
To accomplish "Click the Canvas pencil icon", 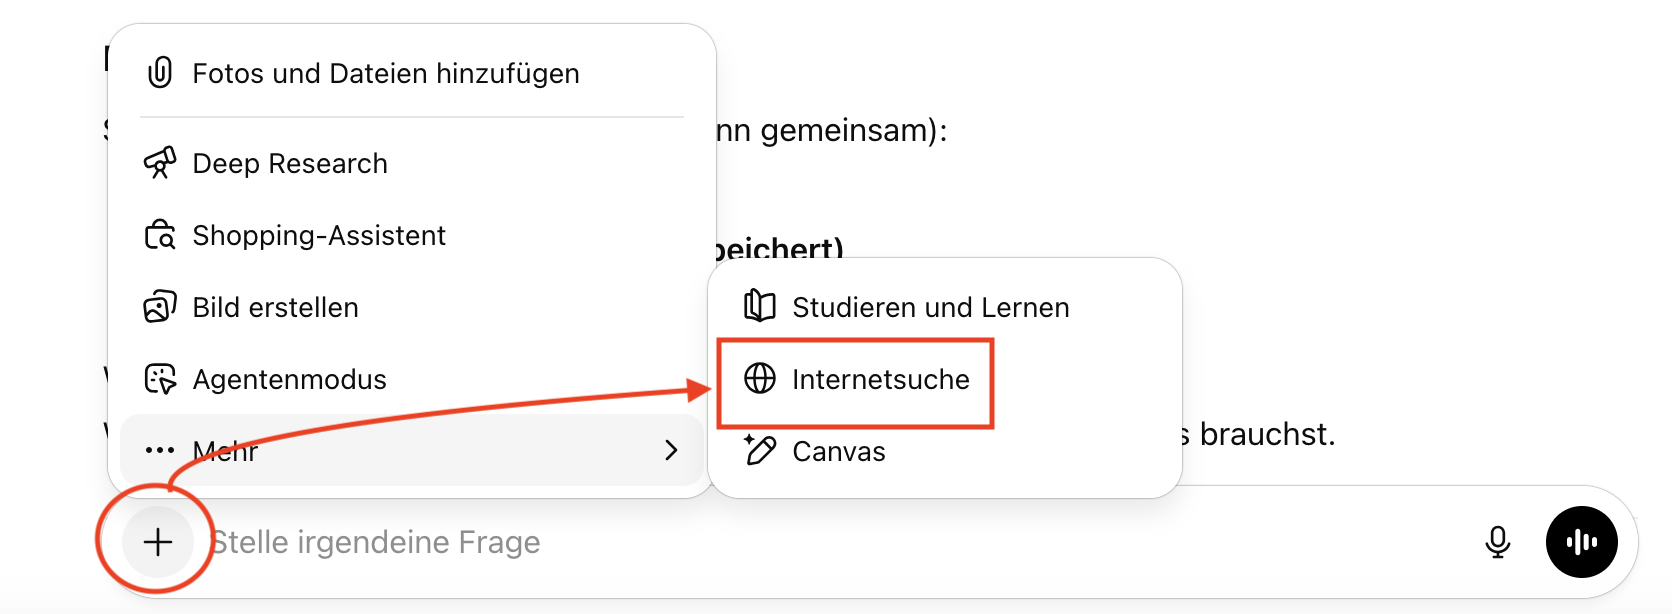I will tap(760, 450).
